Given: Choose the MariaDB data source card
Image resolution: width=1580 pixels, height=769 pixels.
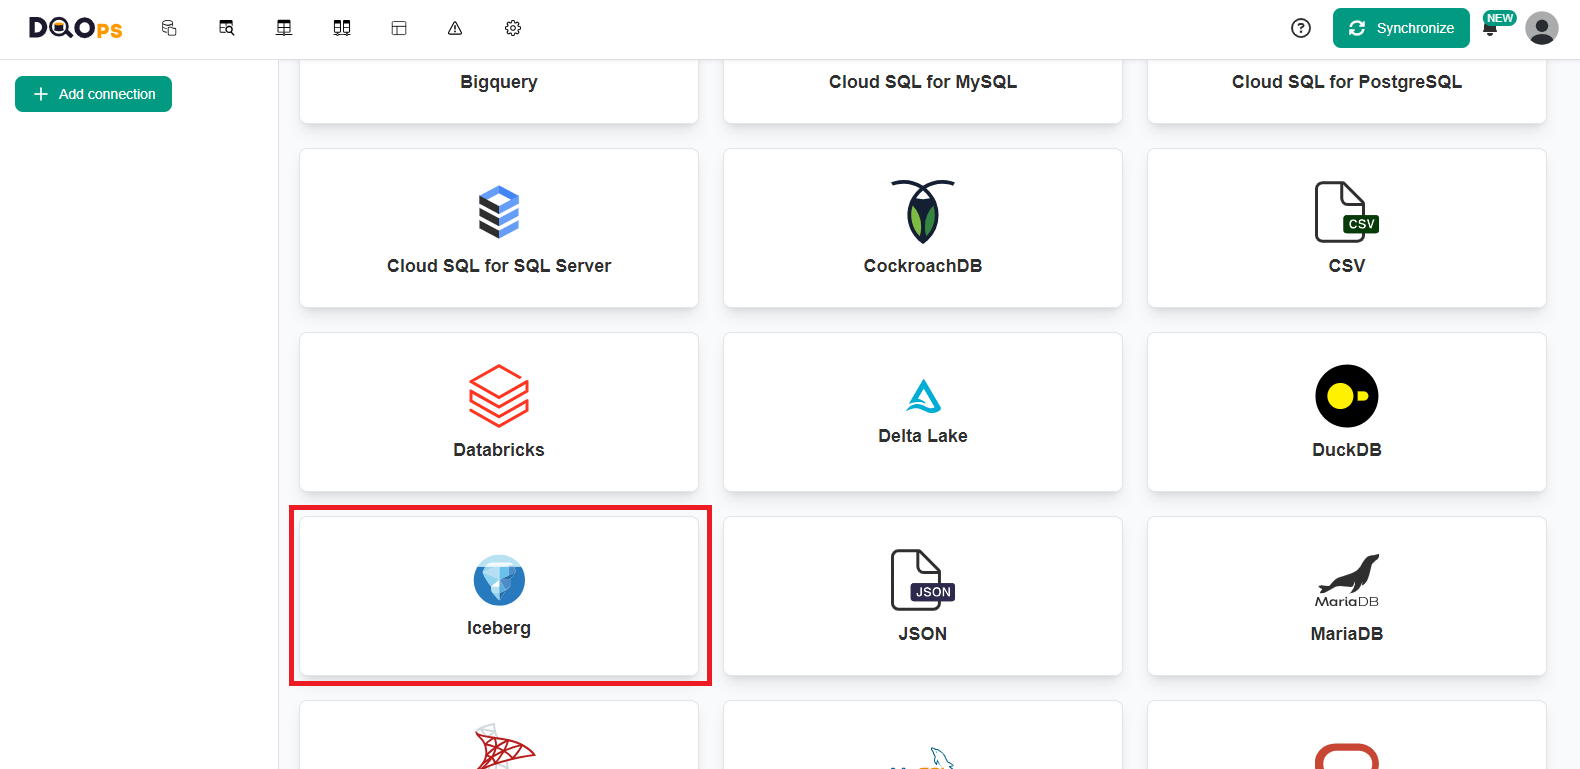Looking at the screenshot, I should click(1347, 596).
